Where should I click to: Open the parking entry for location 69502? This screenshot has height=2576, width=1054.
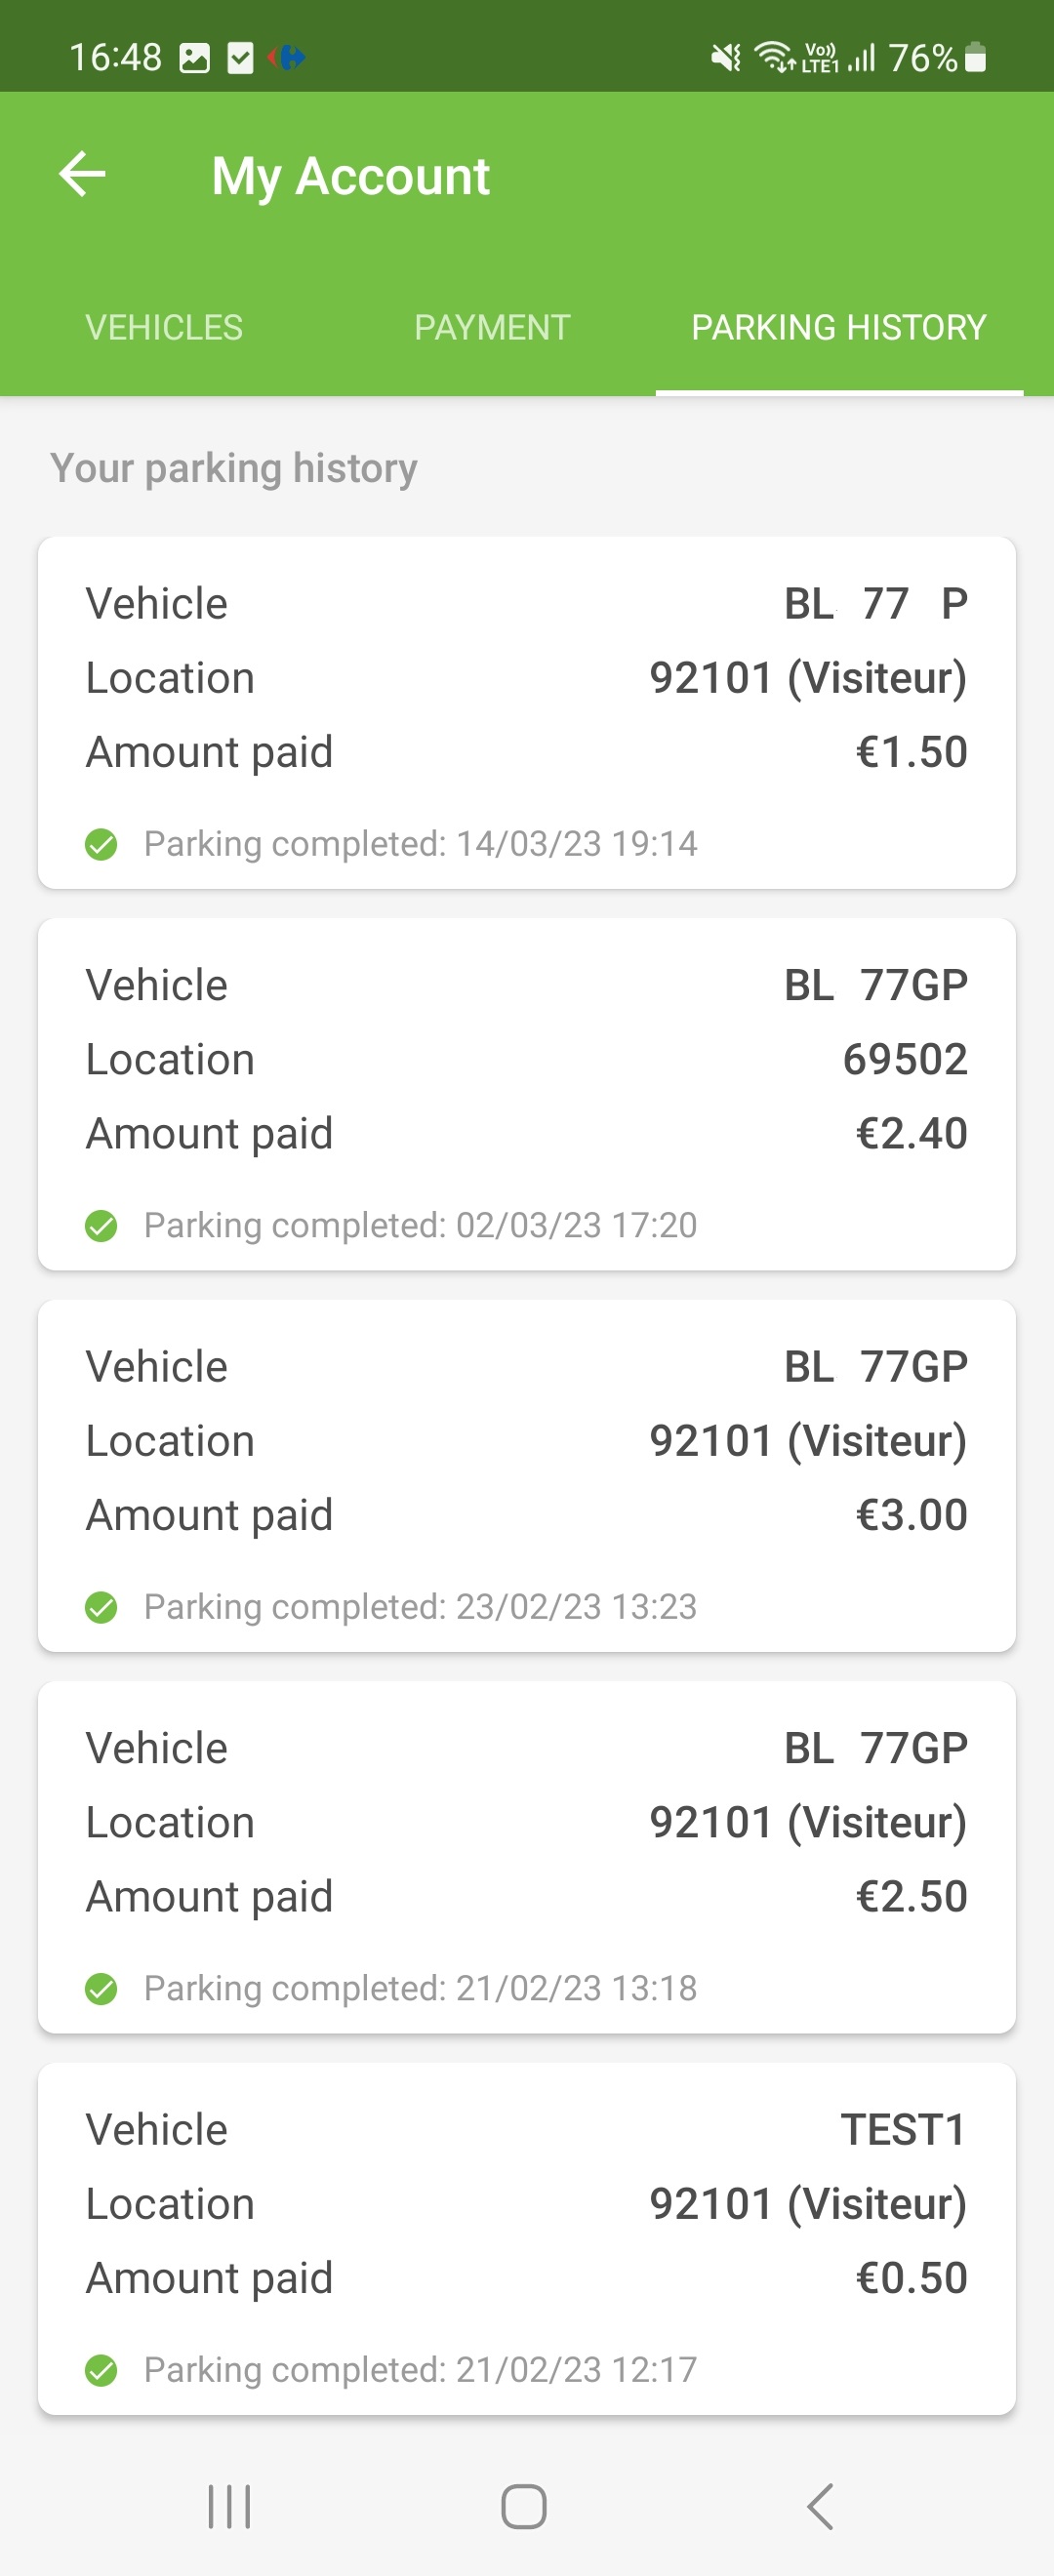(527, 1094)
